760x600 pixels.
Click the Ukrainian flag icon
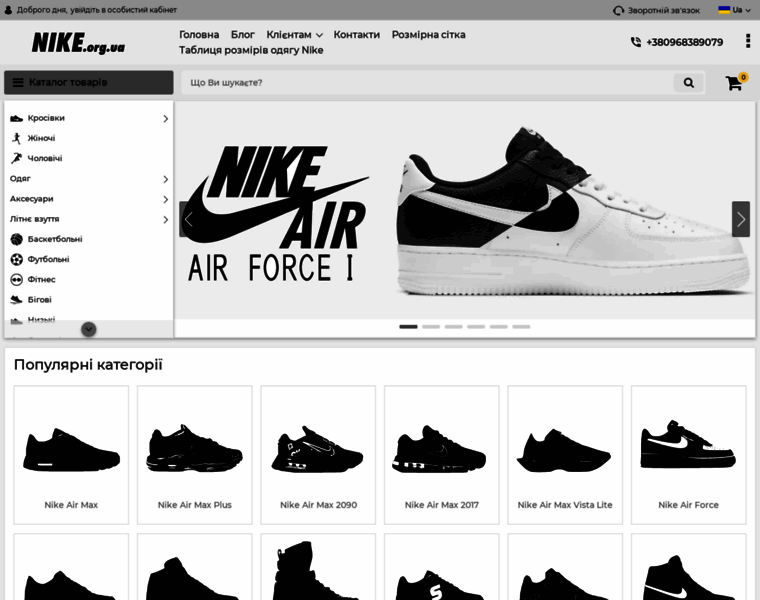(x=724, y=10)
